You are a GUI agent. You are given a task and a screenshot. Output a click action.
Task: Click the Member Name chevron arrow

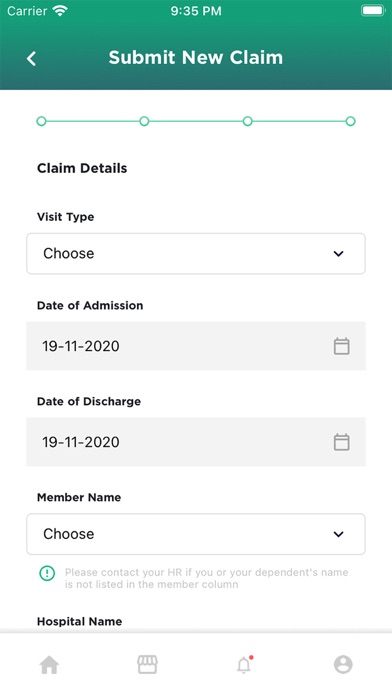coord(339,534)
